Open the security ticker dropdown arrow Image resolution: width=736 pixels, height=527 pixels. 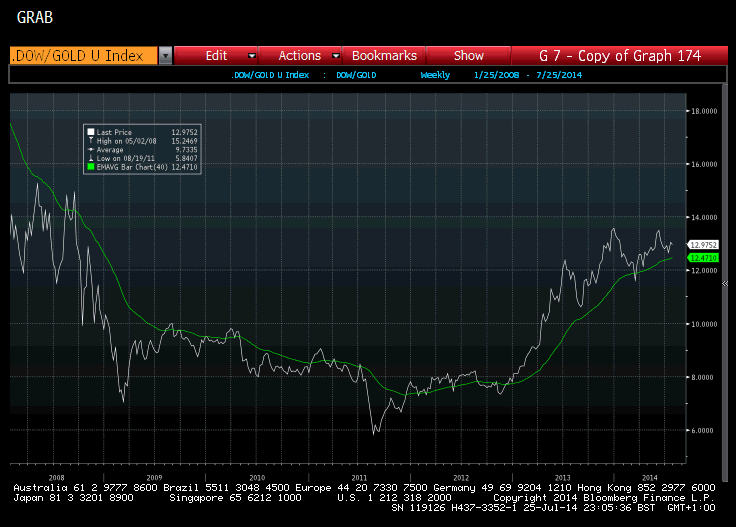tap(165, 56)
